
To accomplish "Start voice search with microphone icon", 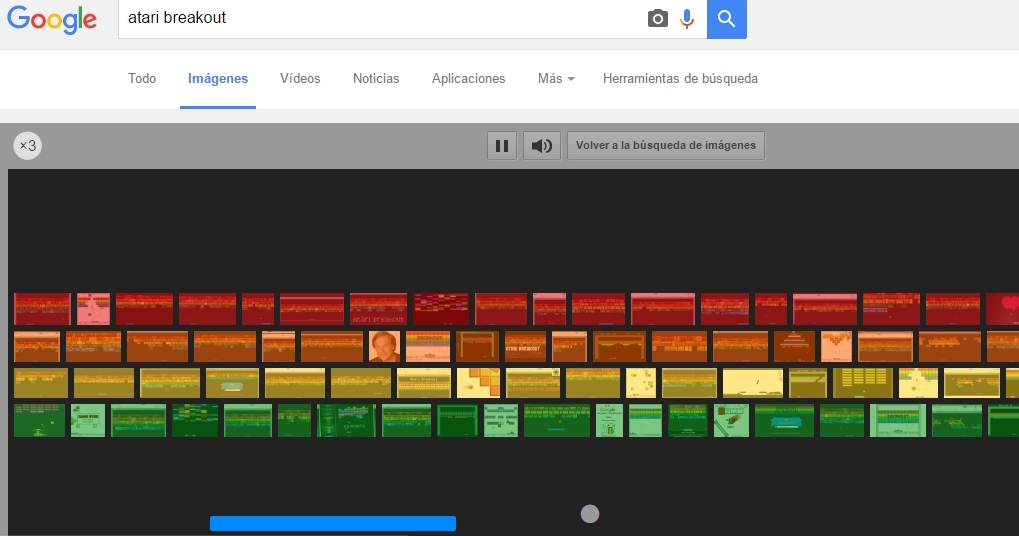I will point(687,18).
